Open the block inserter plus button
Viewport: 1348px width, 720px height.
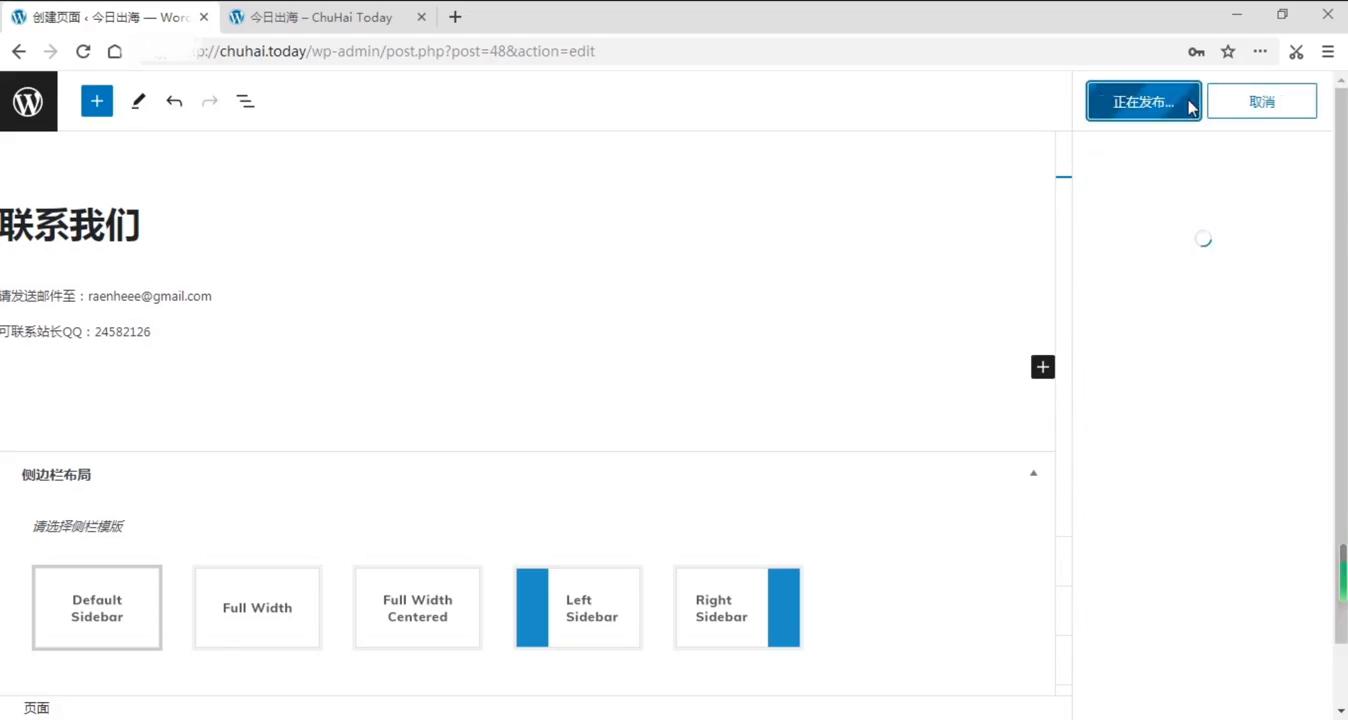(97, 101)
